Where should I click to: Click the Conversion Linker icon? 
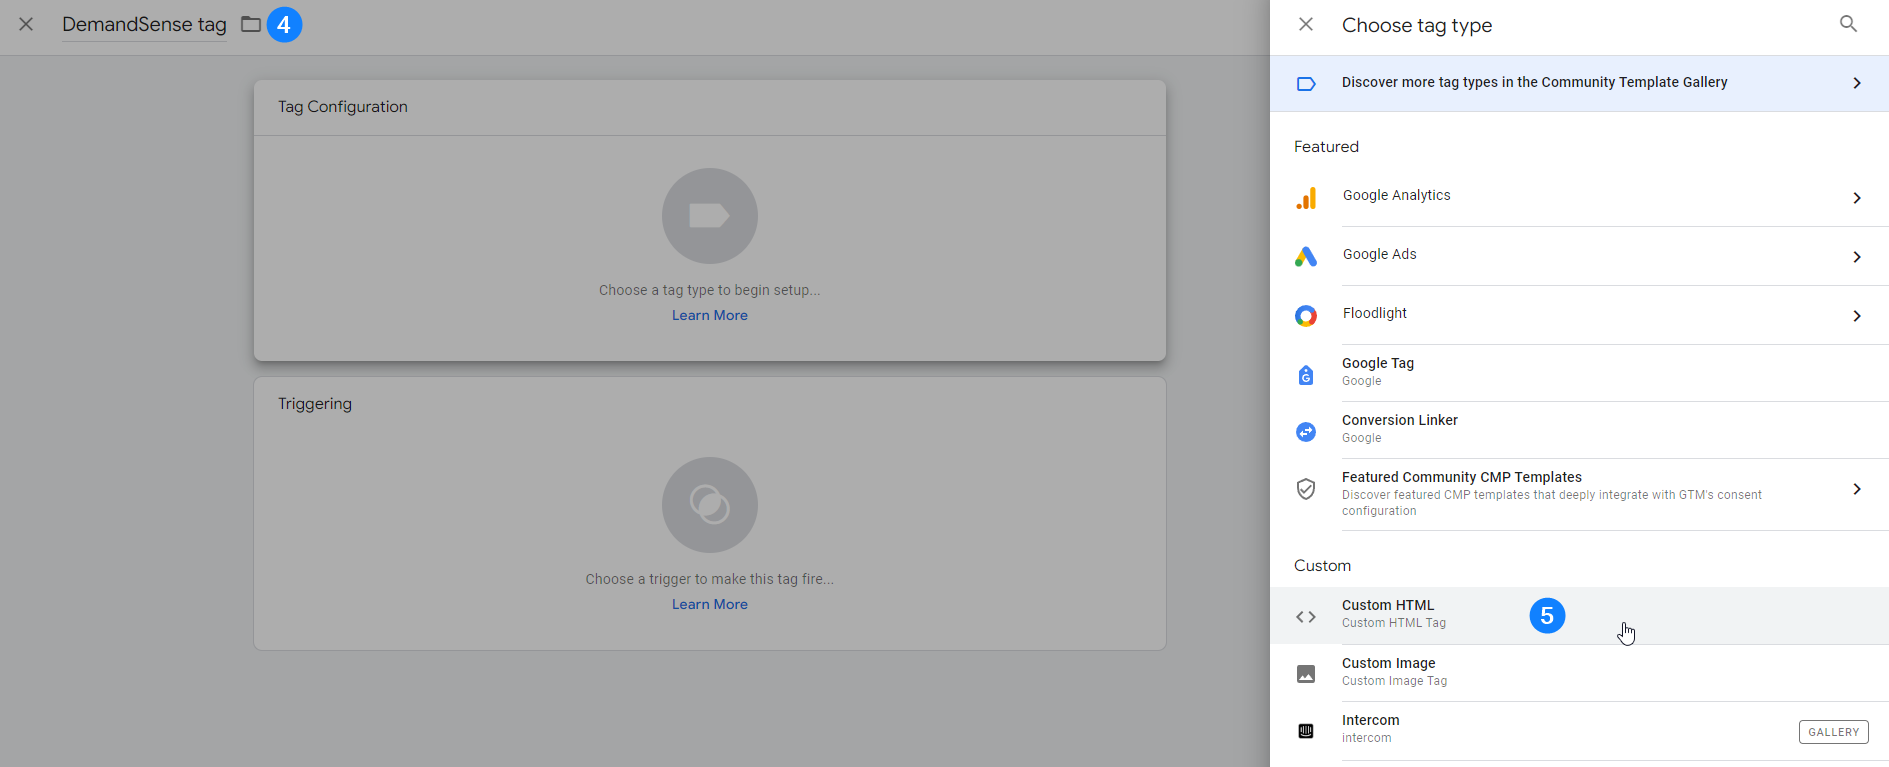pos(1306,432)
